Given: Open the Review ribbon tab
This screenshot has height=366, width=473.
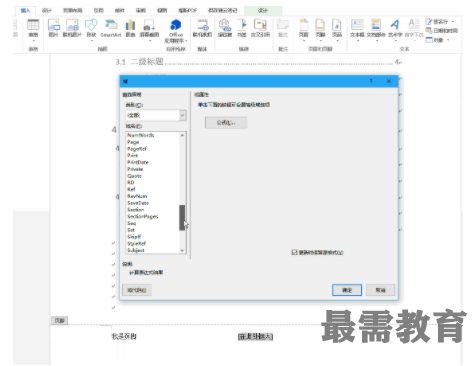Looking at the screenshot, I should 141,10.
